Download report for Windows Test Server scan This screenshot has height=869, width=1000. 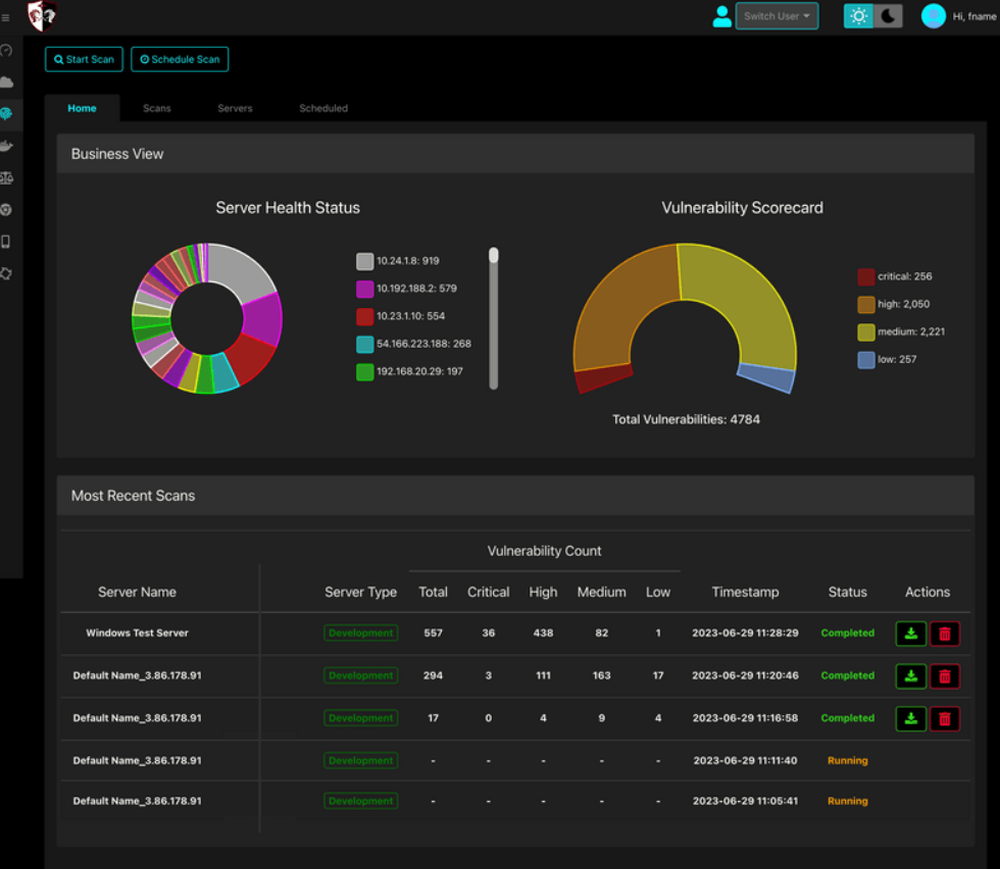(911, 634)
